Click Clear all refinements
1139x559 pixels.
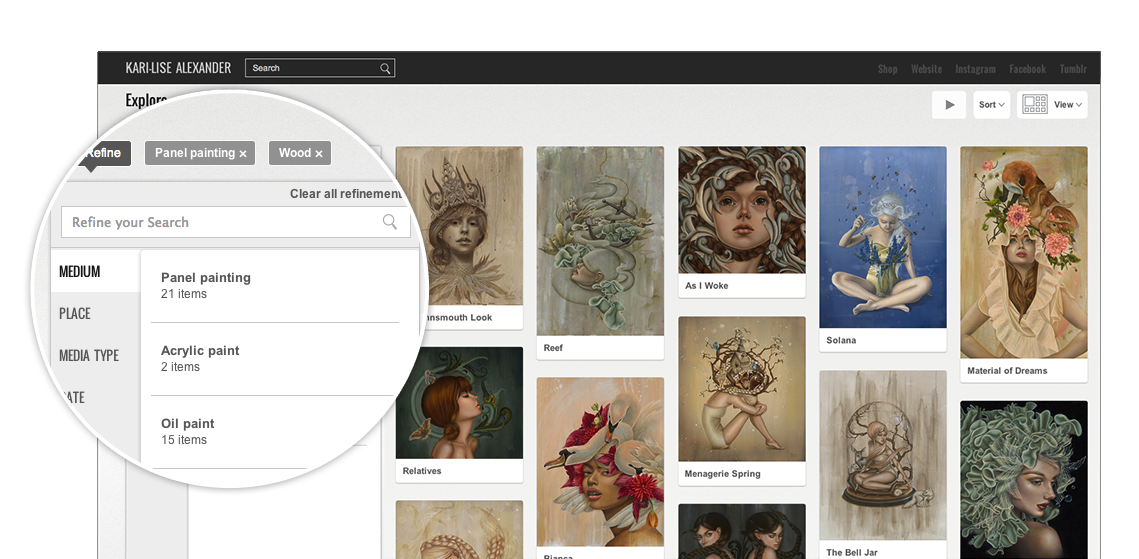coord(347,194)
